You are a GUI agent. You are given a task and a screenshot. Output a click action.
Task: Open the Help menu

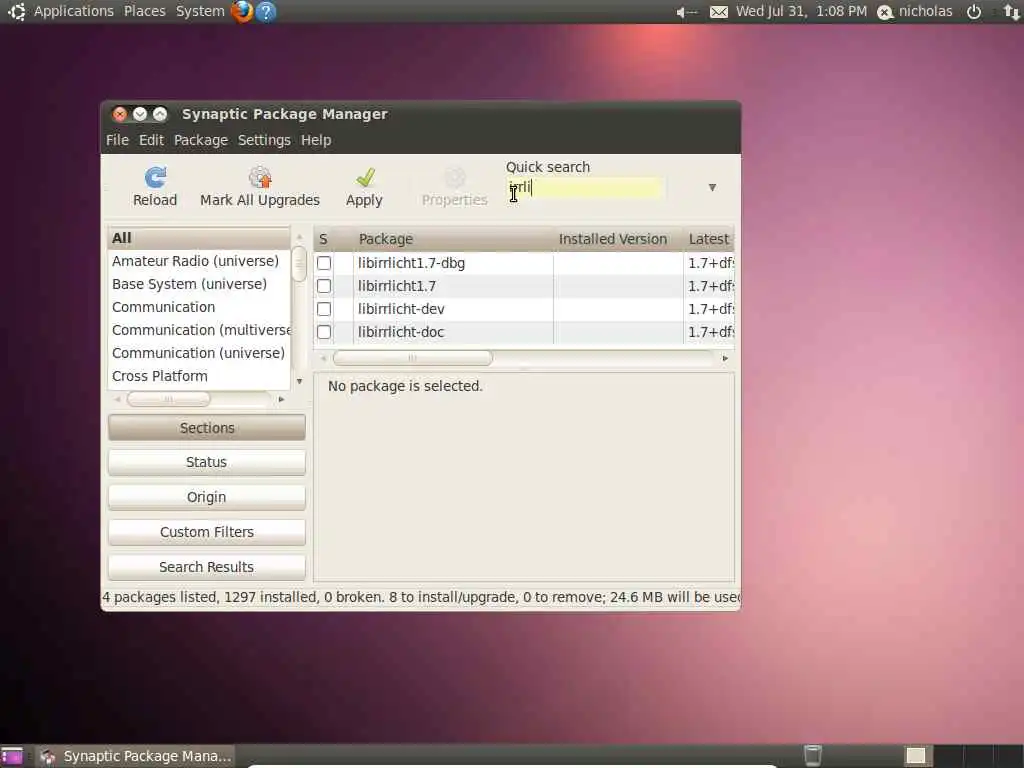316,140
